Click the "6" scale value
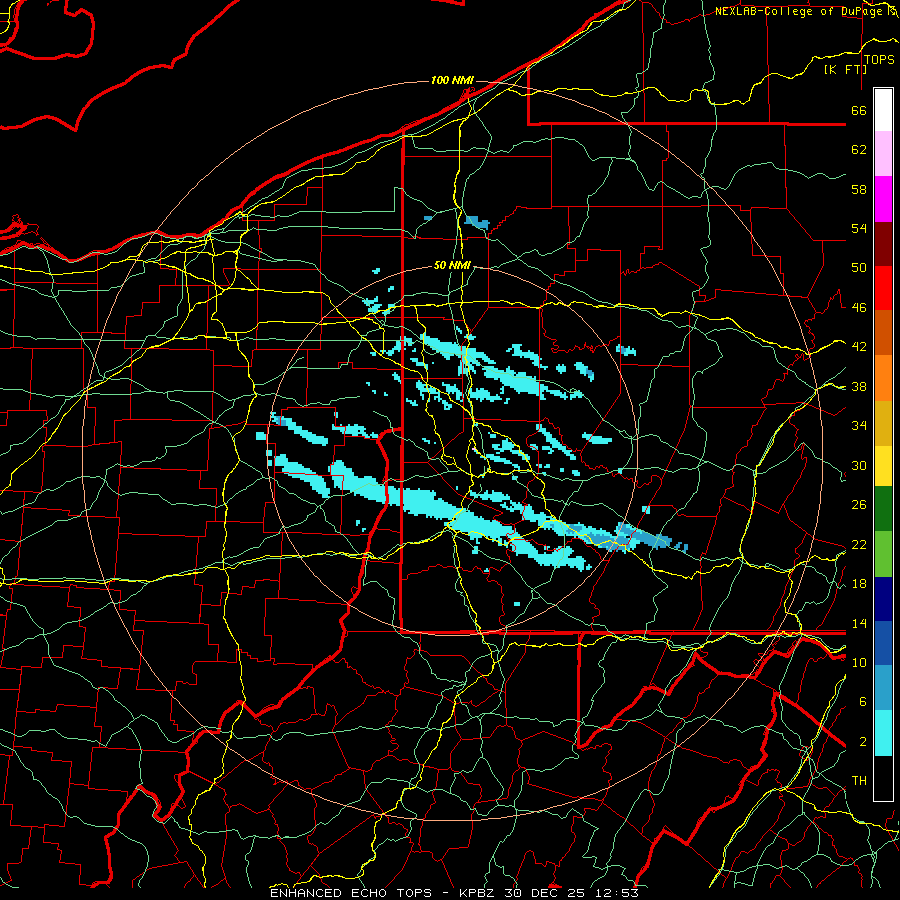 tap(863, 702)
